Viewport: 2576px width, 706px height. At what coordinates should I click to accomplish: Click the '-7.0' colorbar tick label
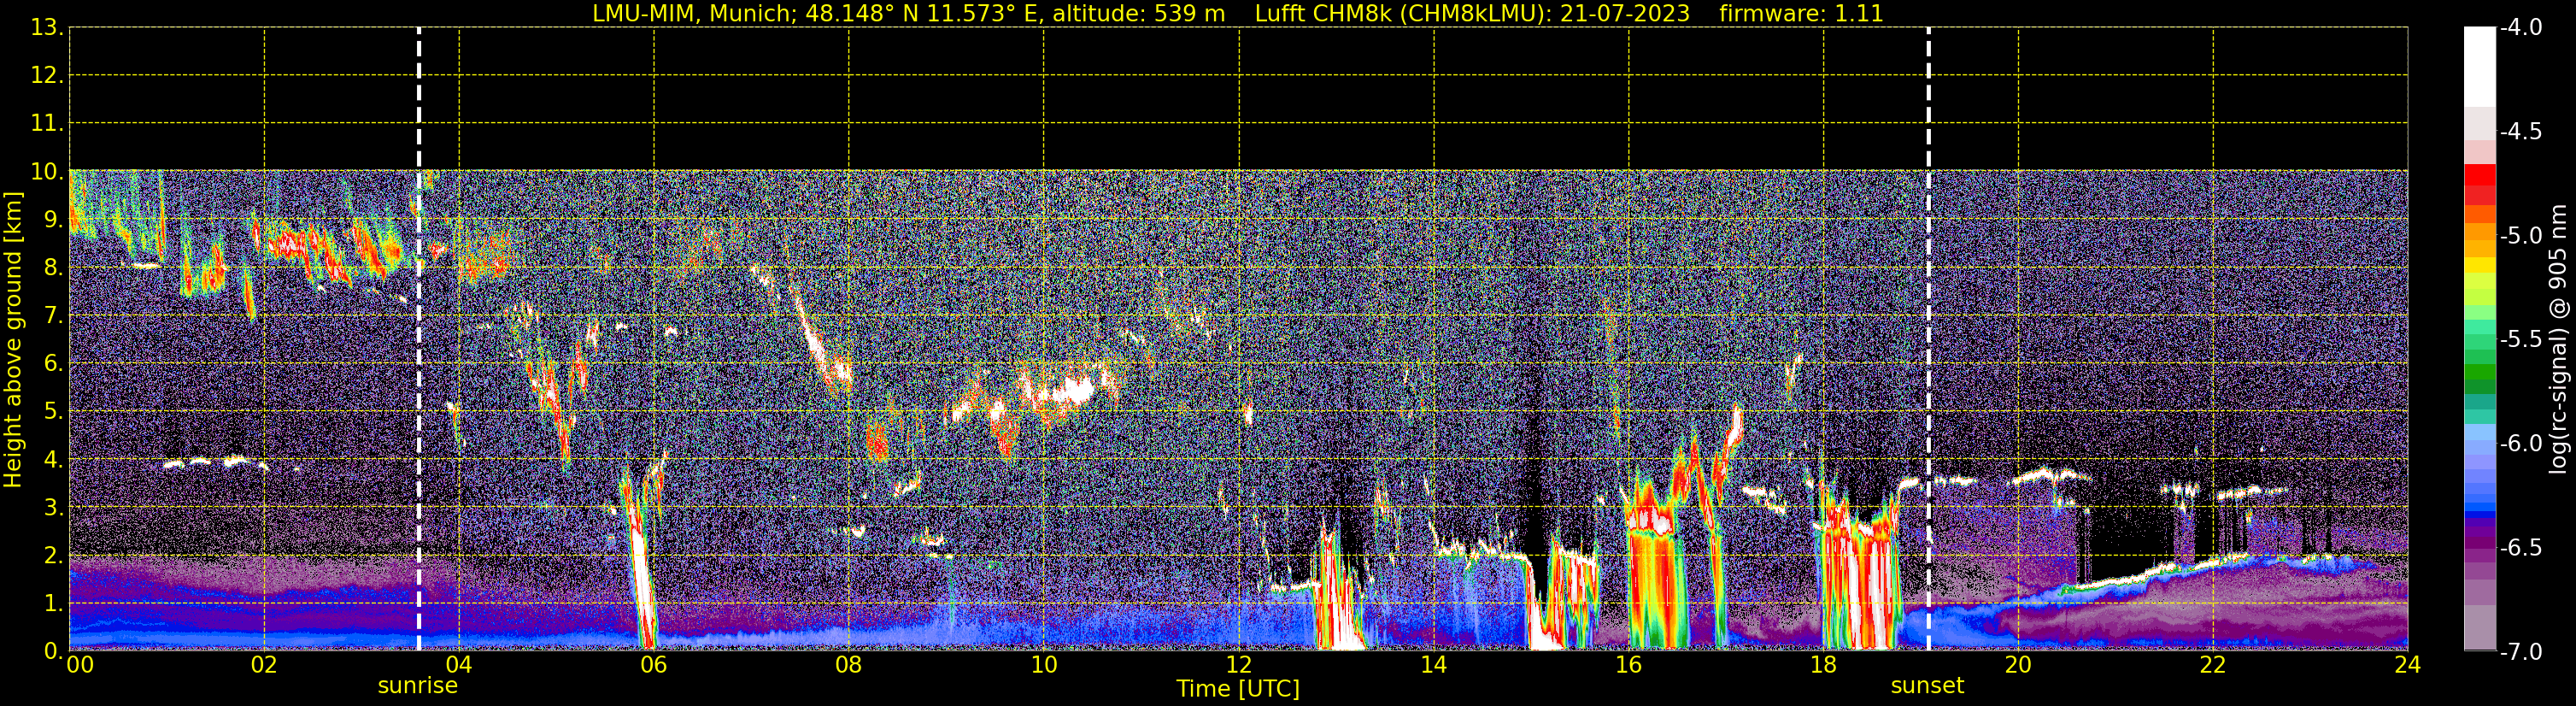coord(2521,652)
